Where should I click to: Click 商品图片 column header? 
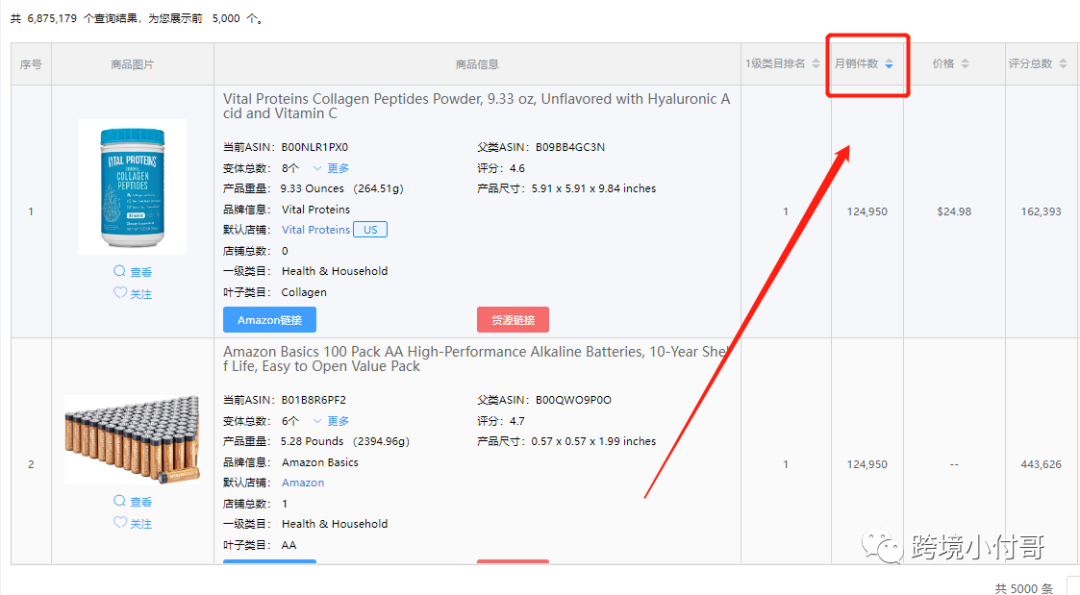pyautogui.click(x=132, y=64)
